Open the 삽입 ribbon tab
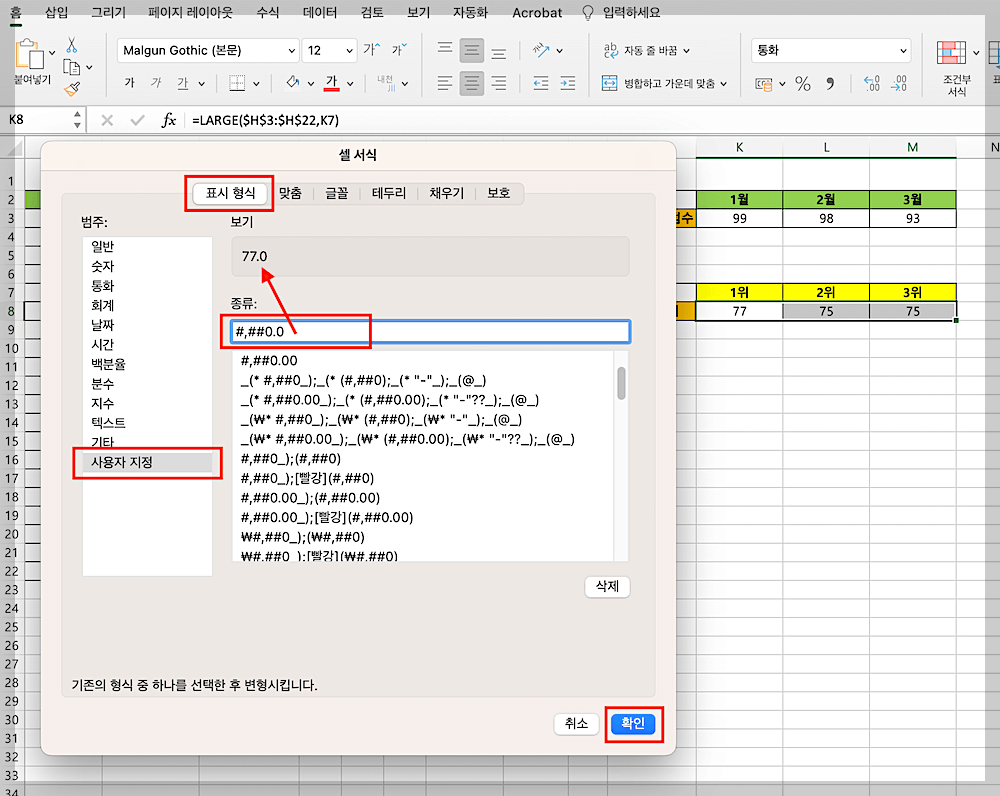Viewport: 1000px width, 796px height. point(57,12)
